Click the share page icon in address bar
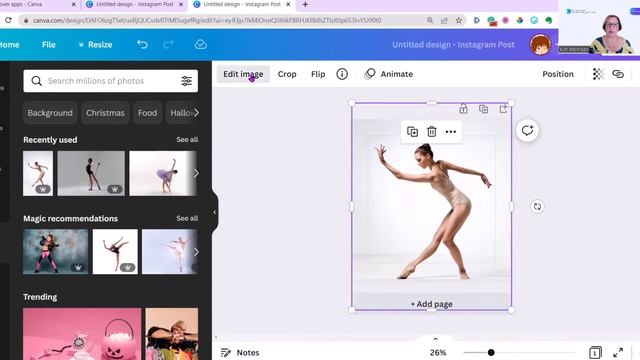This screenshot has width=640, height=360. [x=444, y=20]
